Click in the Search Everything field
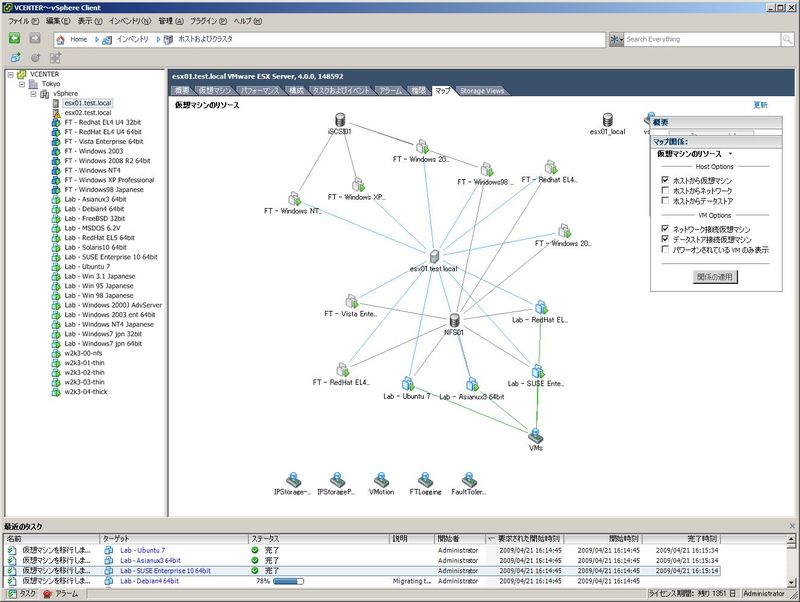This screenshot has width=800, height=602. [702, 39]
